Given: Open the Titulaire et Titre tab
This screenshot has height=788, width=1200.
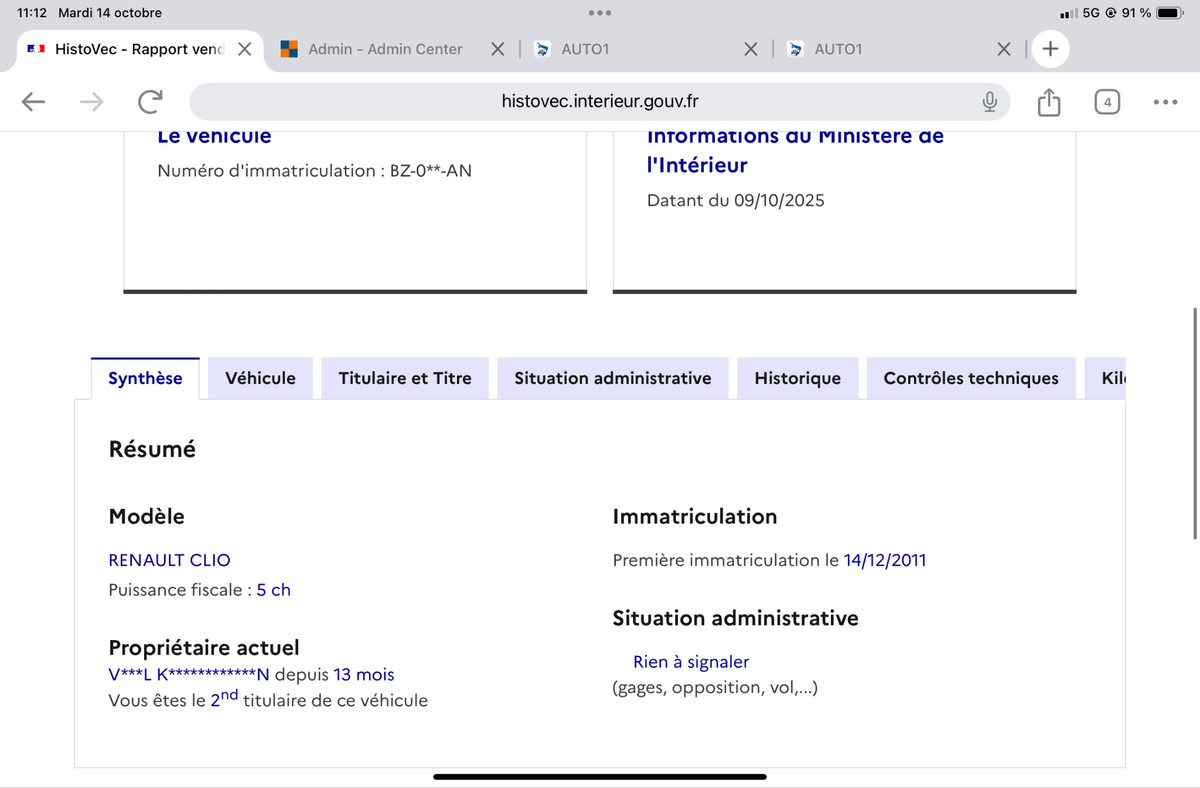Looking at the screenshot, I should pos(404,378).
